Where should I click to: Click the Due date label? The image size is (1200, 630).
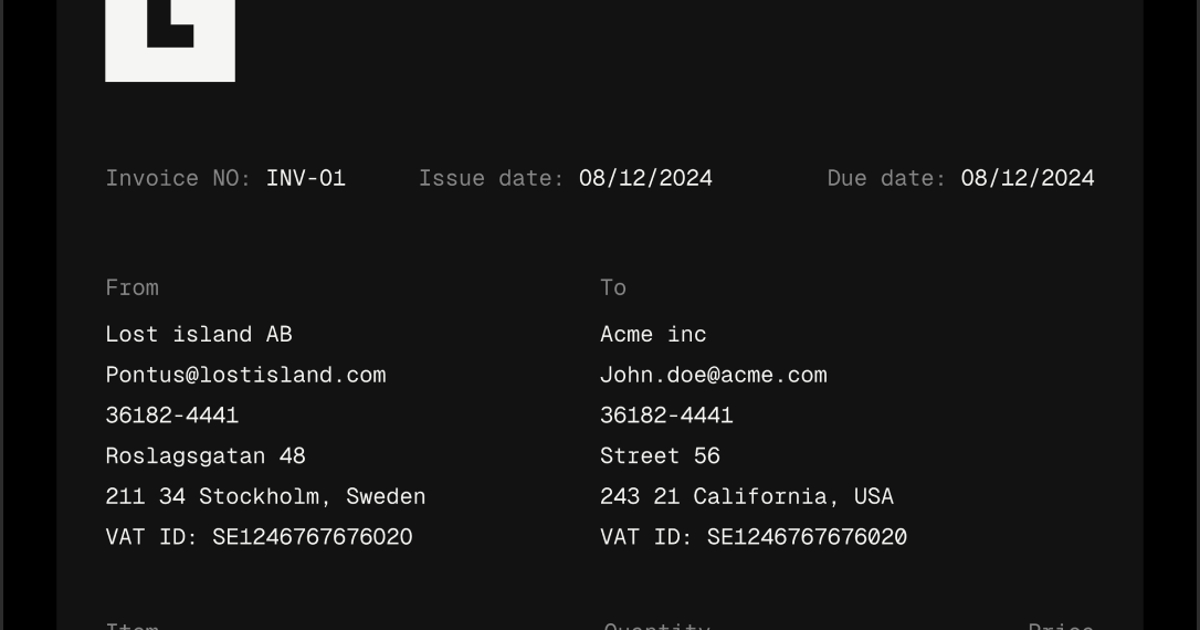[887, 178]
